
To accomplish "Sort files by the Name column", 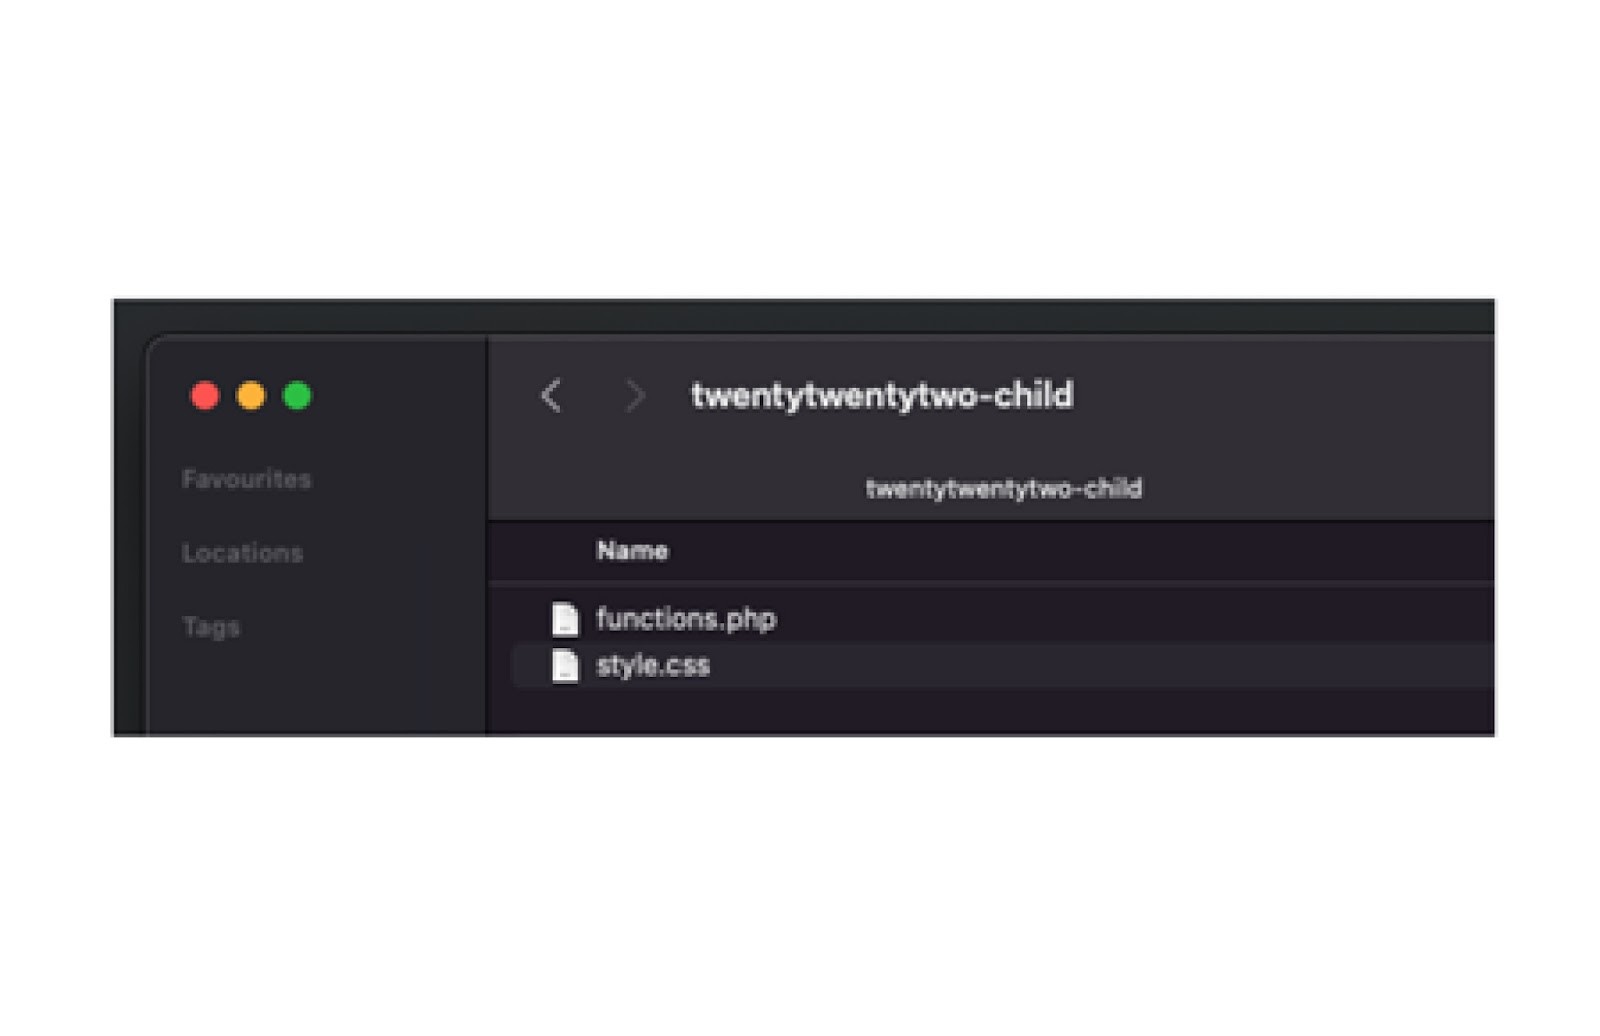I will click(632, 551).
